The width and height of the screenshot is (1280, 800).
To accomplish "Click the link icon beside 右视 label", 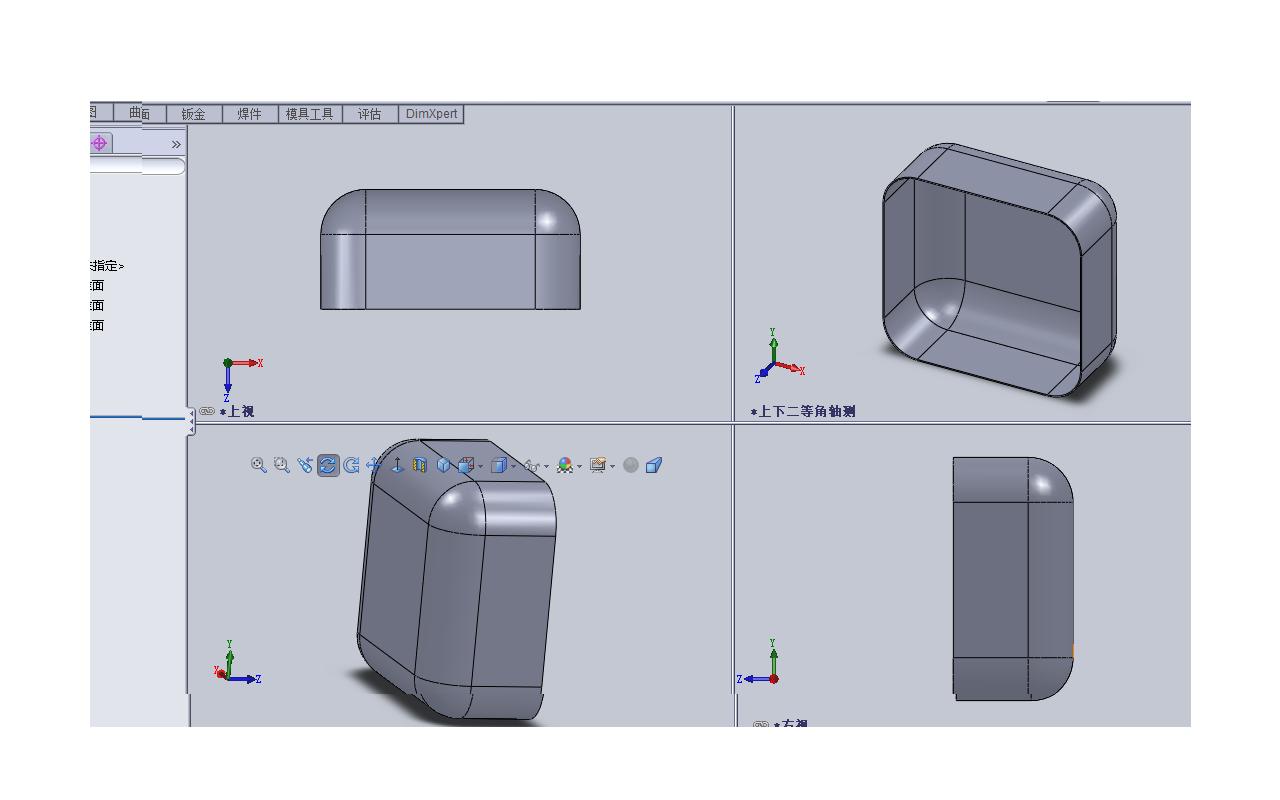I will pyautogui.click(x=761, y=724).
